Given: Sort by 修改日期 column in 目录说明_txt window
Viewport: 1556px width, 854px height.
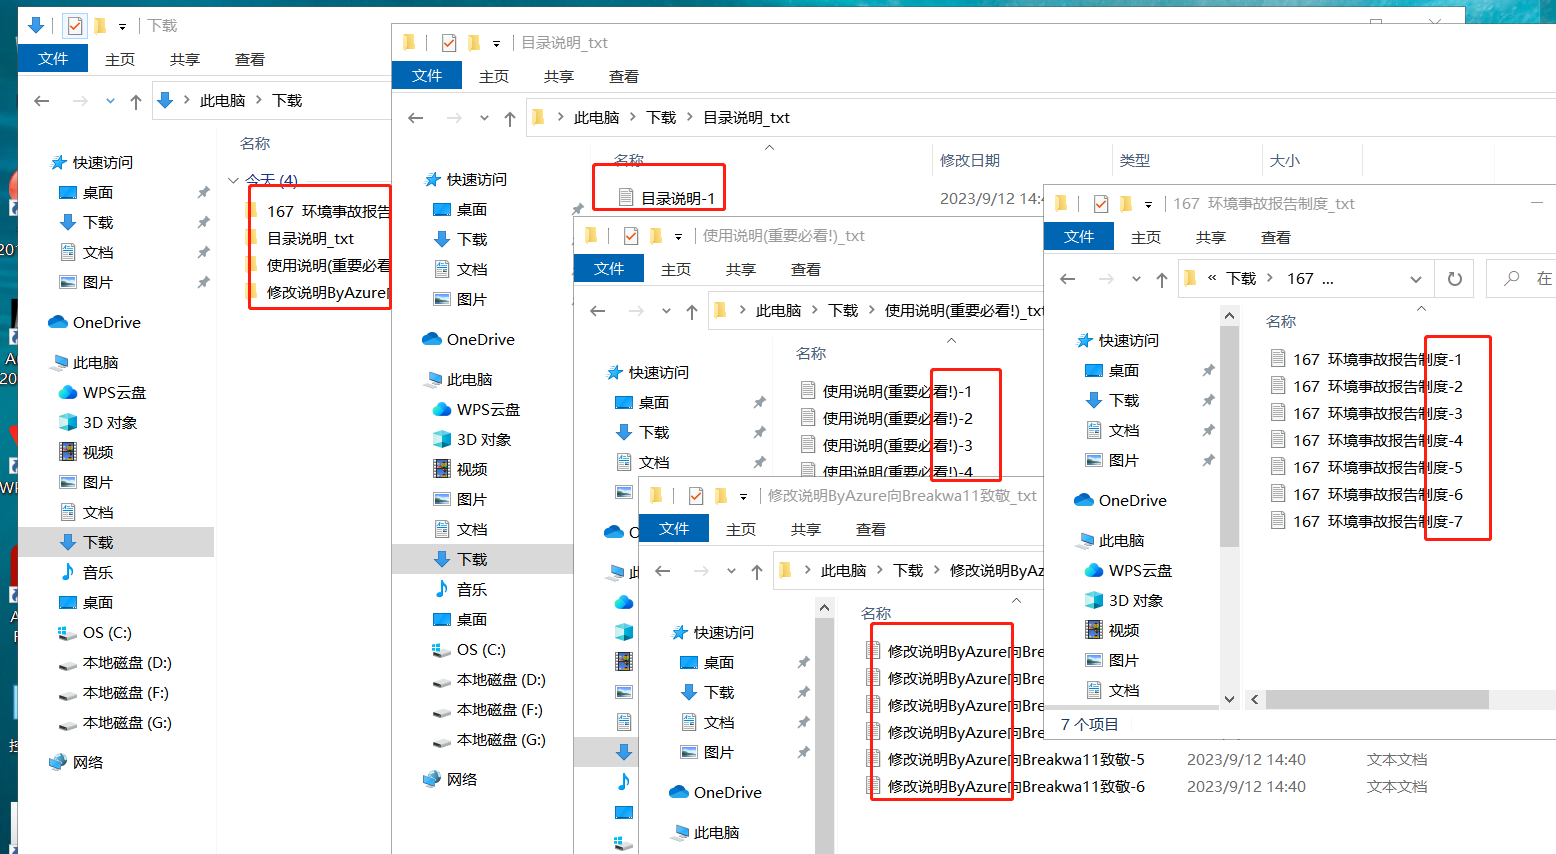Looking at the screenshot, I should (970, 160).
